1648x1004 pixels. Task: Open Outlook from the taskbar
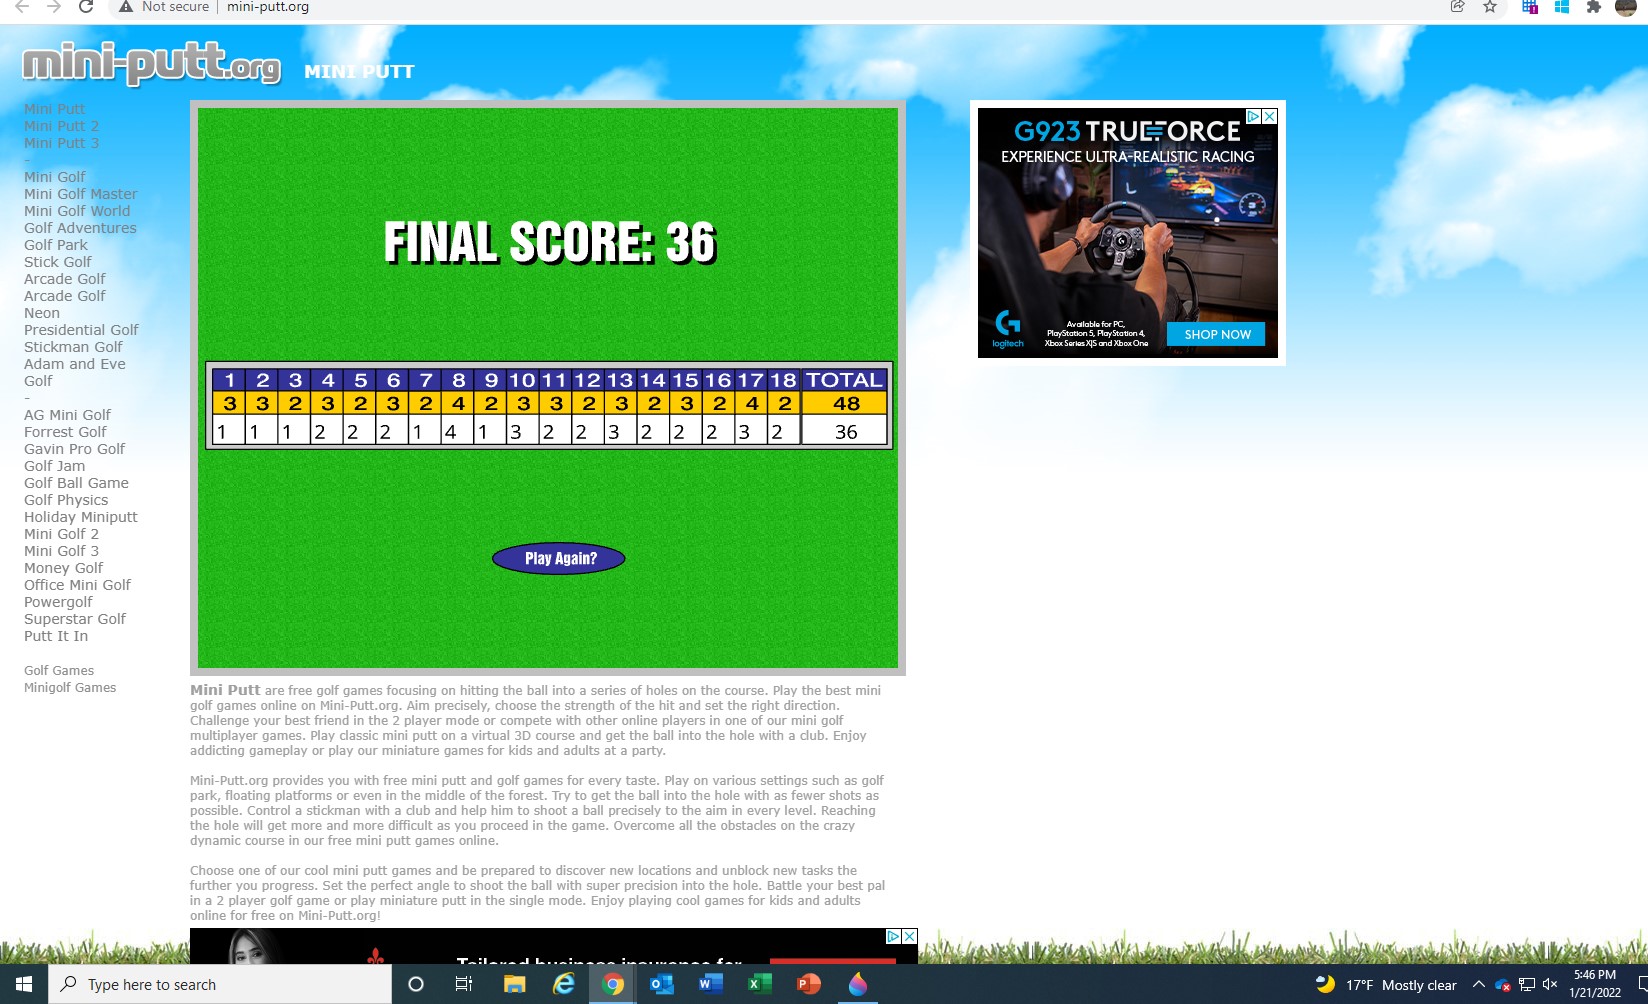[661, 984]
